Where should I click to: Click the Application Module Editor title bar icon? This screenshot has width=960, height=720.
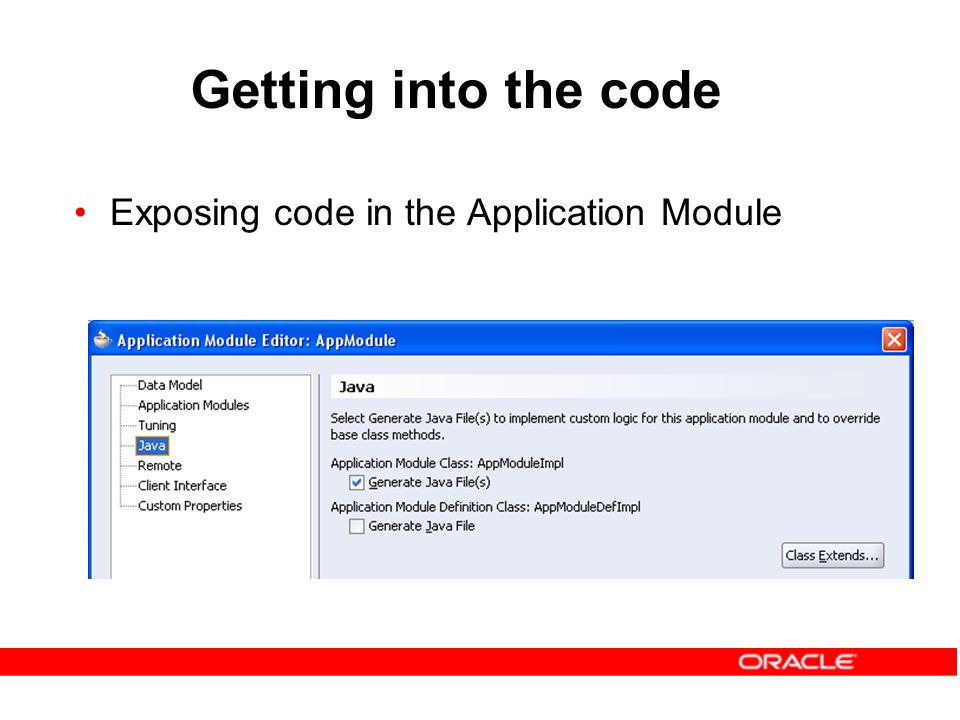[102, 340]
